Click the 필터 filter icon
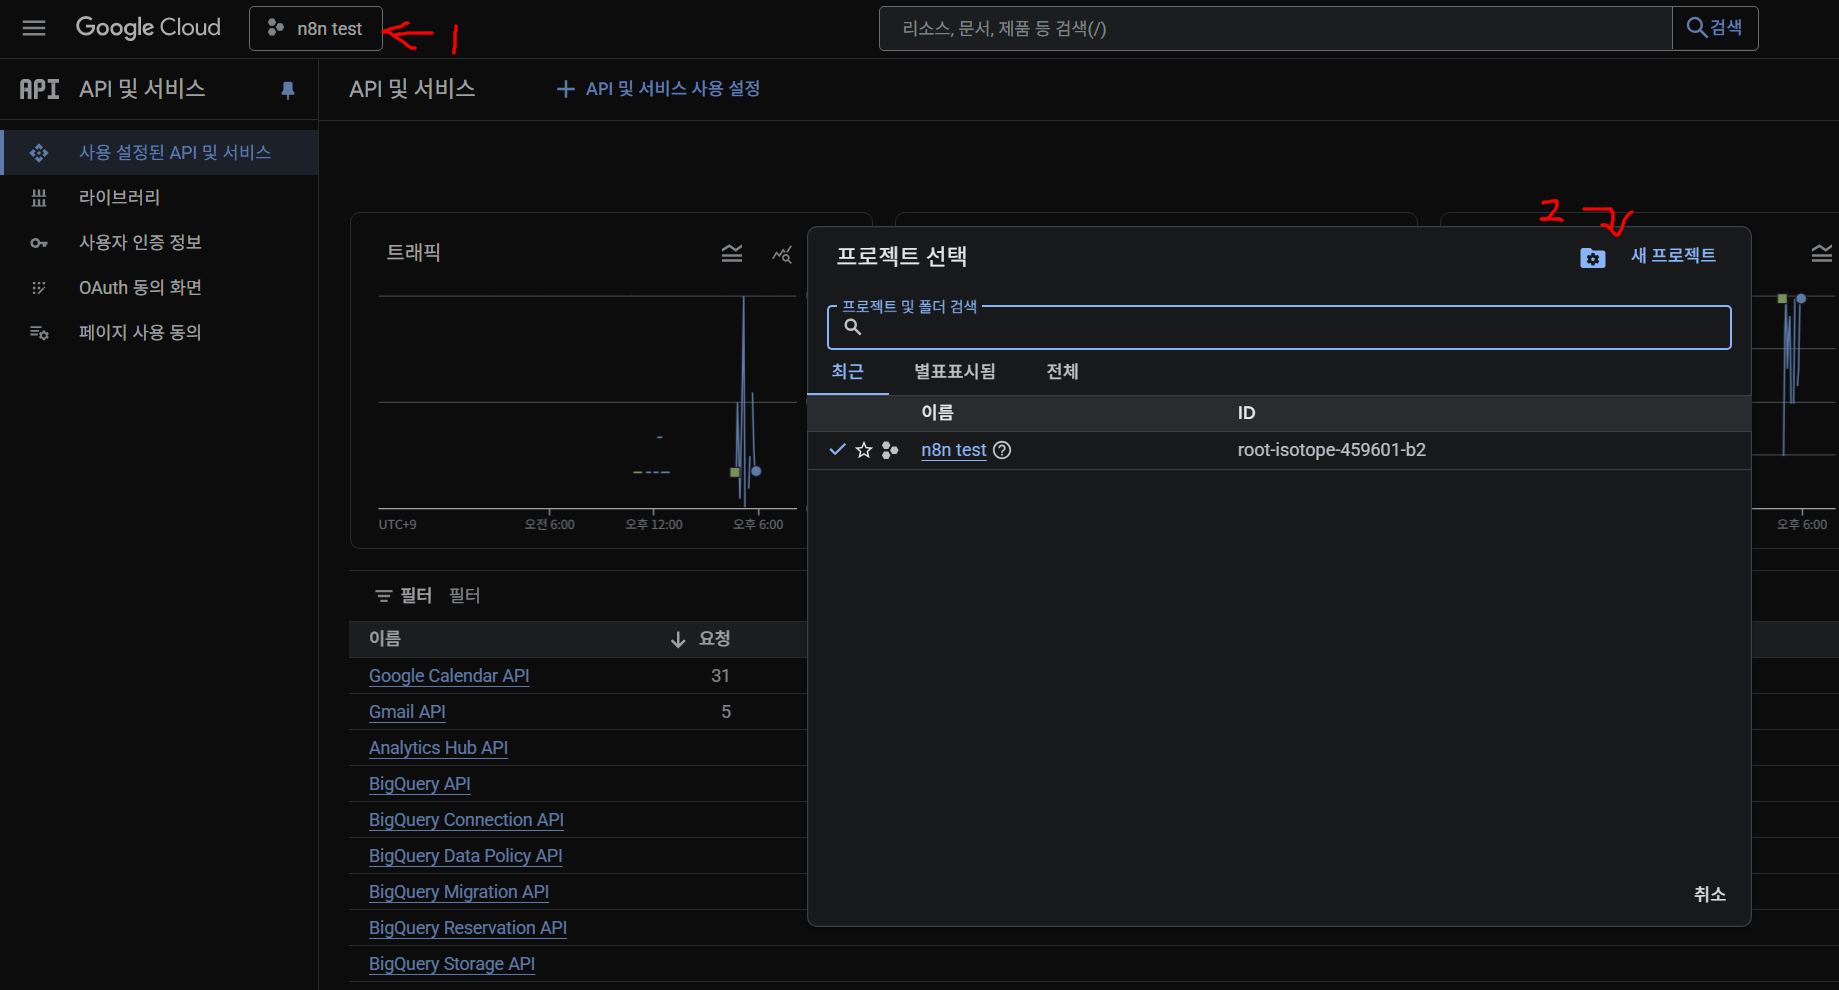Screen dimensions: 1839x990 click(x=383, y=596)
